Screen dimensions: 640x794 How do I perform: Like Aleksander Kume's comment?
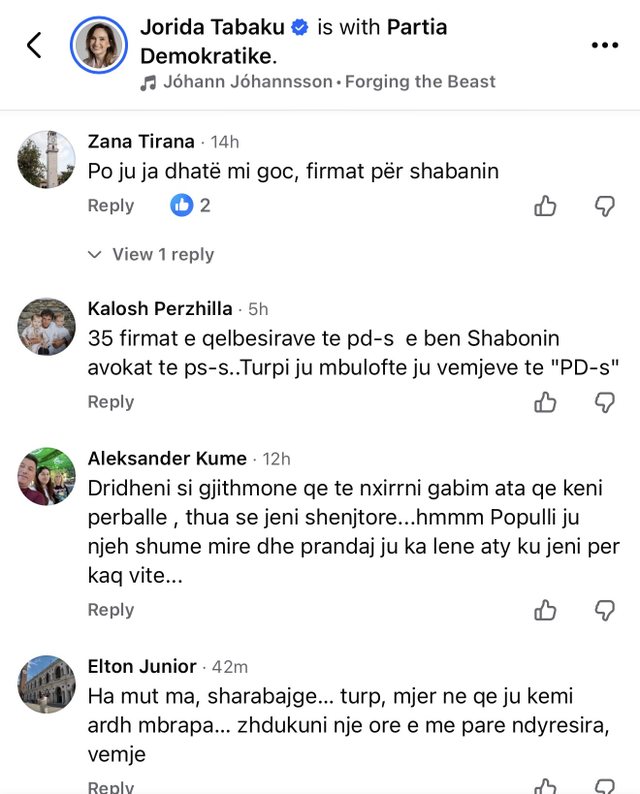545,610
